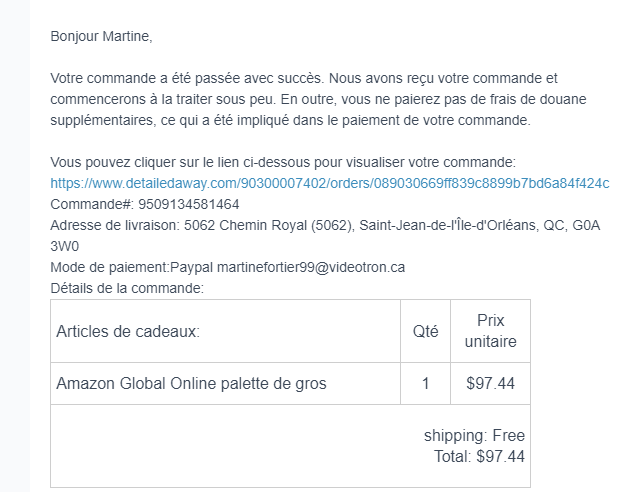Click the "Détails de la commande:" label
The width and height of the screenshot is (622, 492).
pyautogui.click(x=127, y=288)
